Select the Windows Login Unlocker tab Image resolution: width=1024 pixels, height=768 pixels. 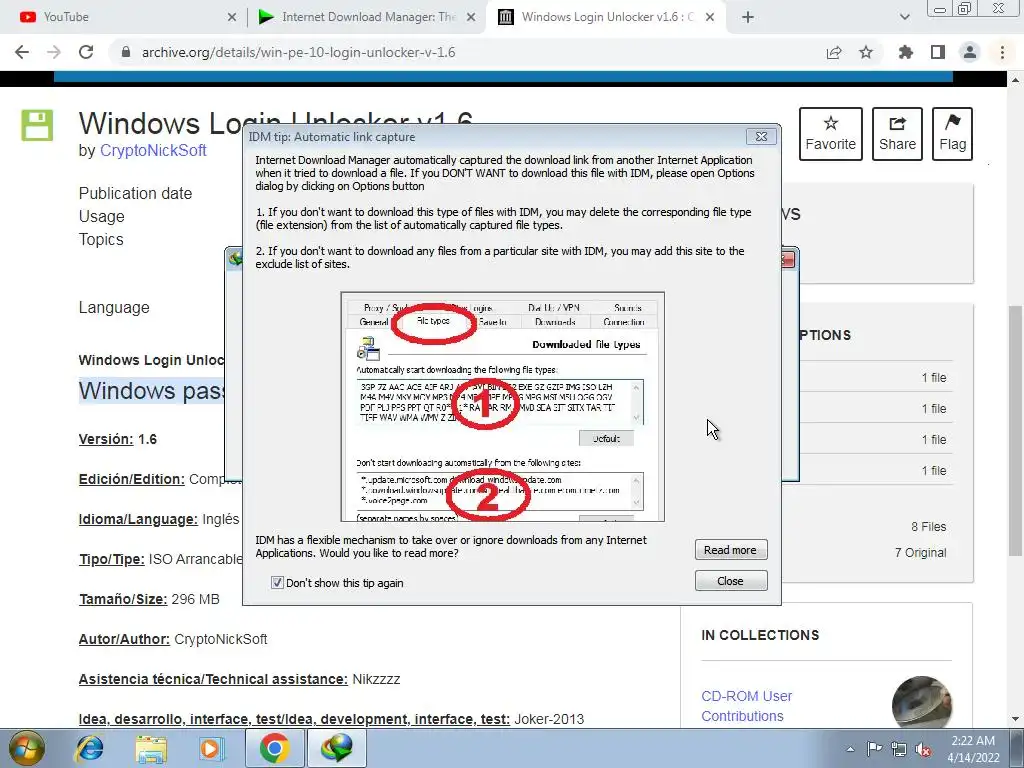point(607,17)
